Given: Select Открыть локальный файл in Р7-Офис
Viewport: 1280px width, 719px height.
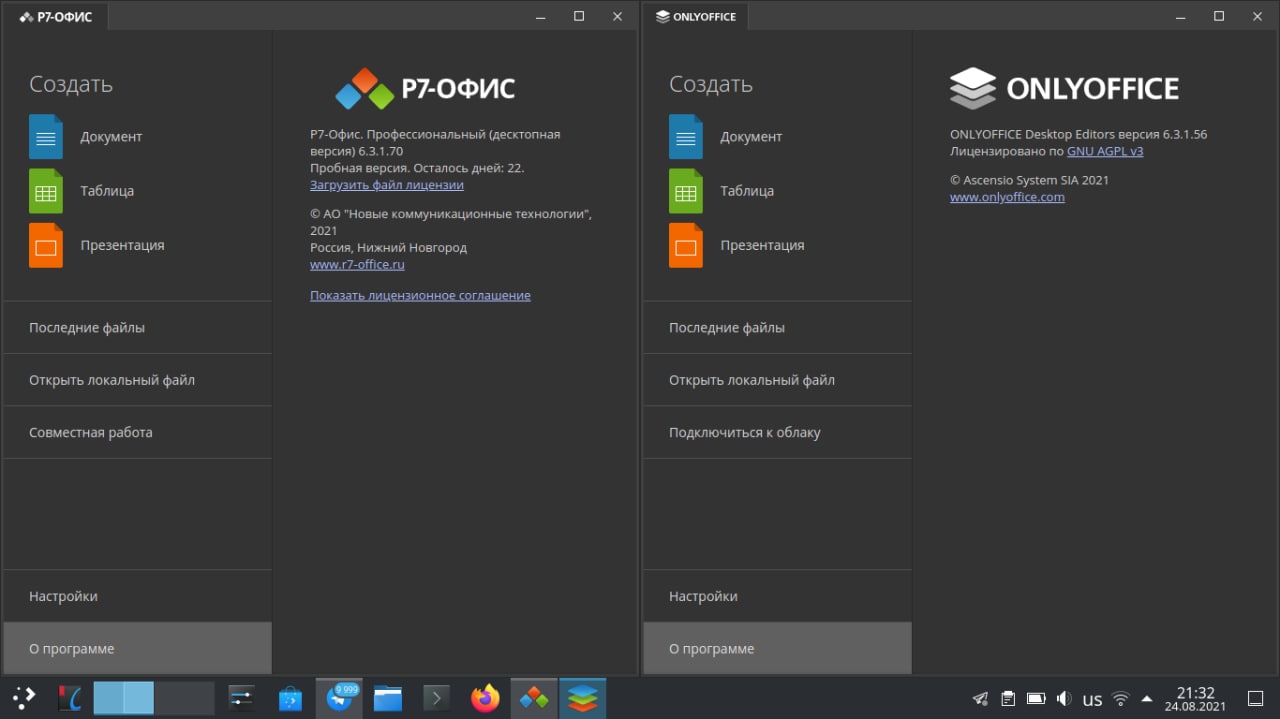Looking at the screenshot, I should [x=138, y=380].
